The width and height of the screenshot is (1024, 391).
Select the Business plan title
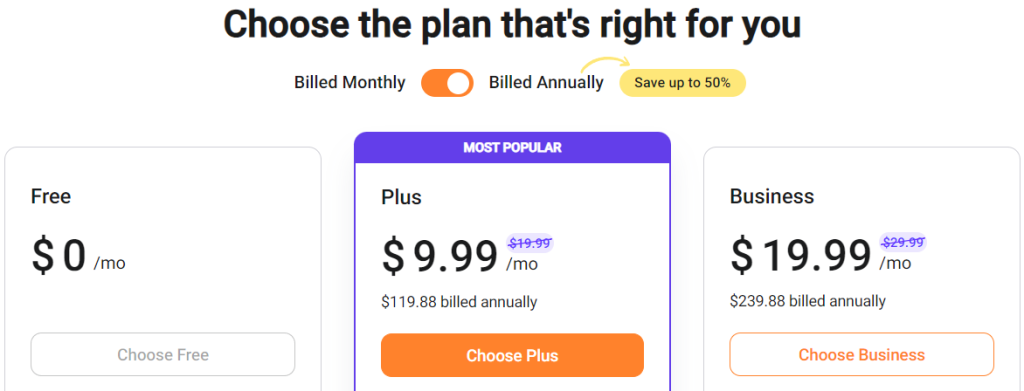tap(772, 196)
